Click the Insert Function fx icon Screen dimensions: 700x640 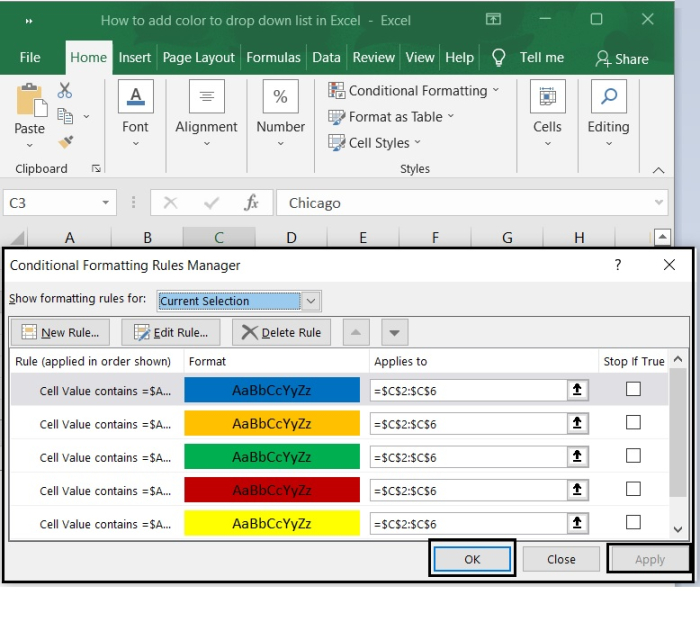(252, 203)
